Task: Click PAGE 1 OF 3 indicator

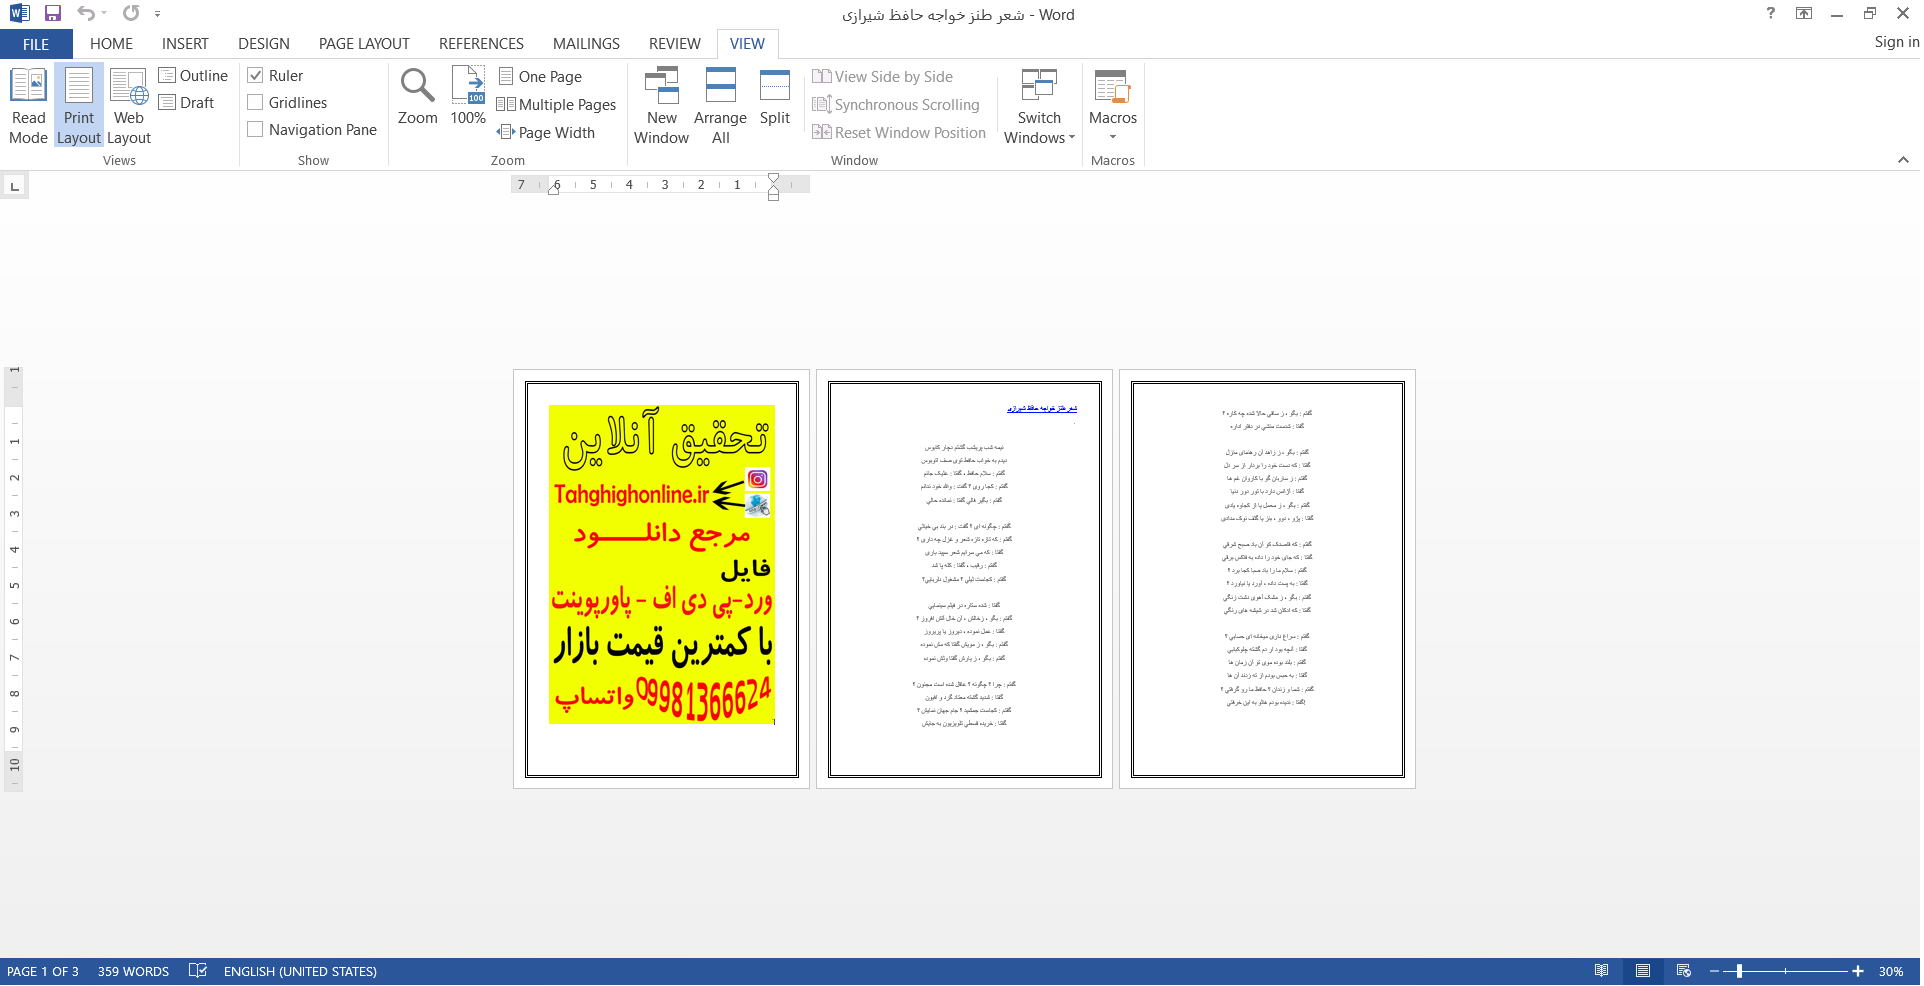Action: click(x=43, y=971)
